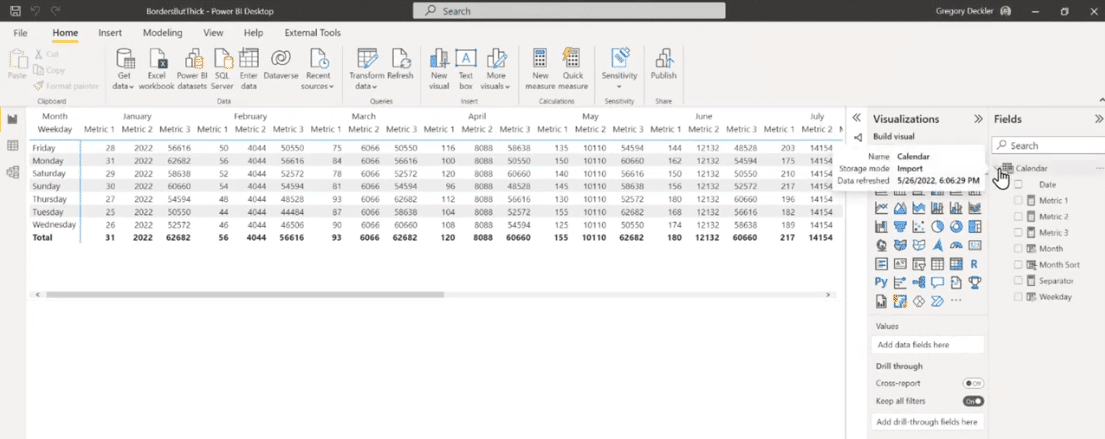The image size is (1105, 439).
Task: Switch to the Insert tab
Action: [110, 32]
